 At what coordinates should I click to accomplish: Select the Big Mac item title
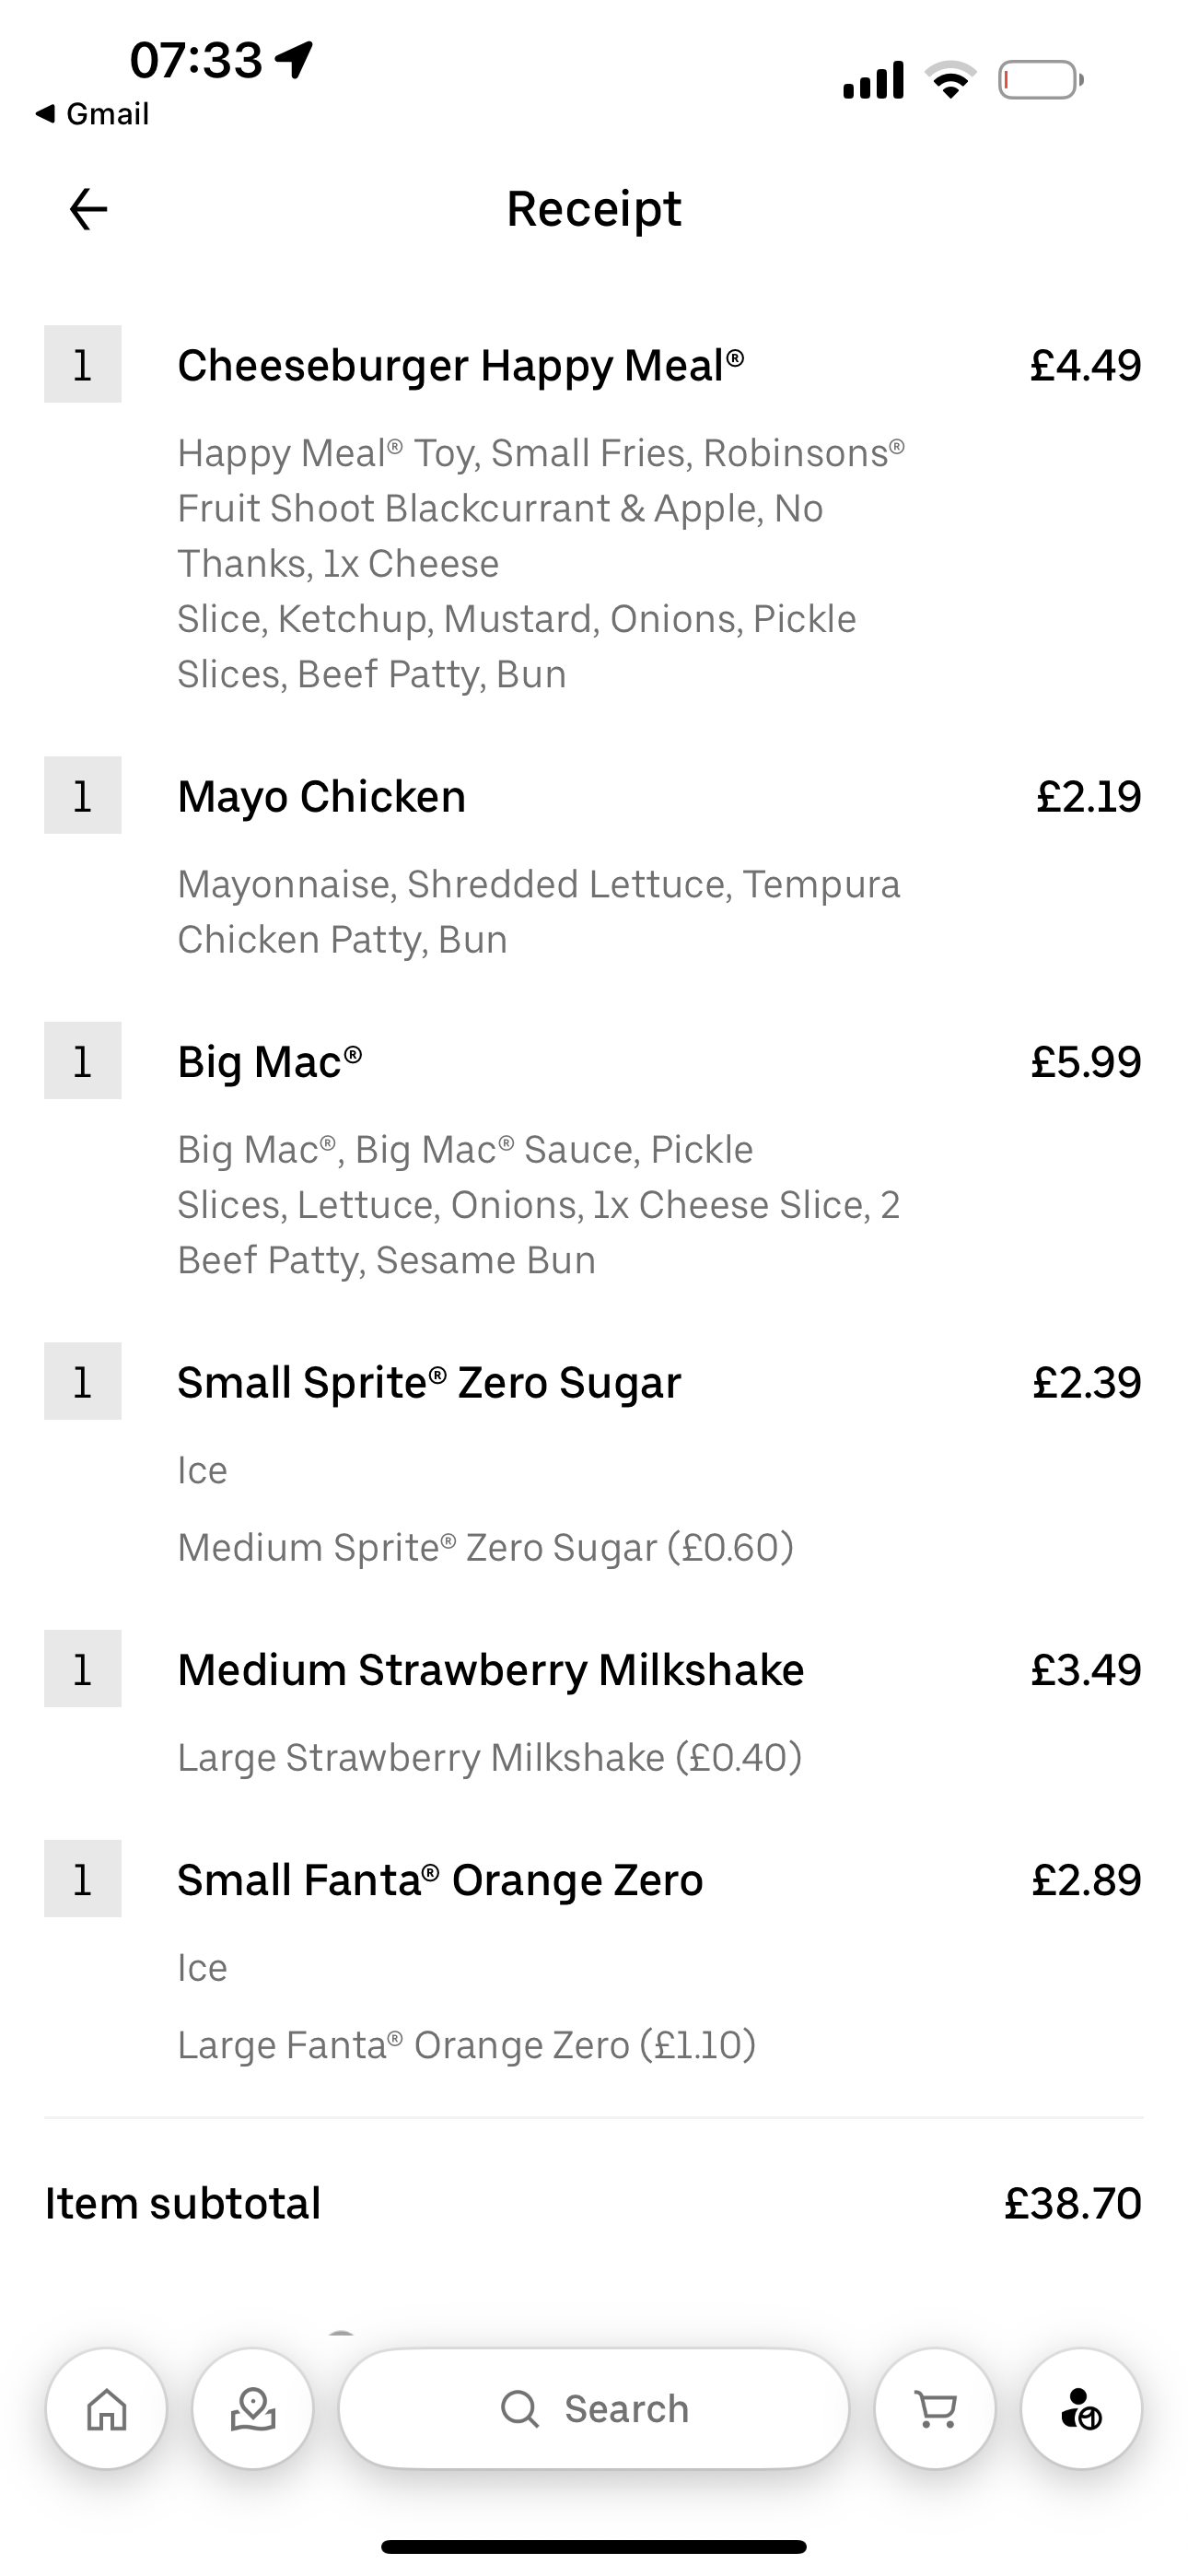click(x=269, y=1062)
